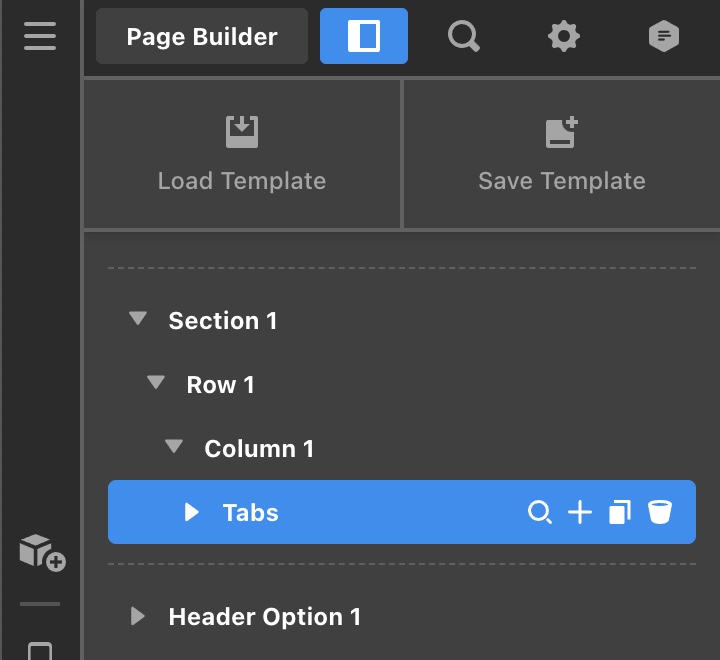Screen dimensions: 720x660
Task: Collapse the Row 1 disclosure triangle
Action: 156,382
